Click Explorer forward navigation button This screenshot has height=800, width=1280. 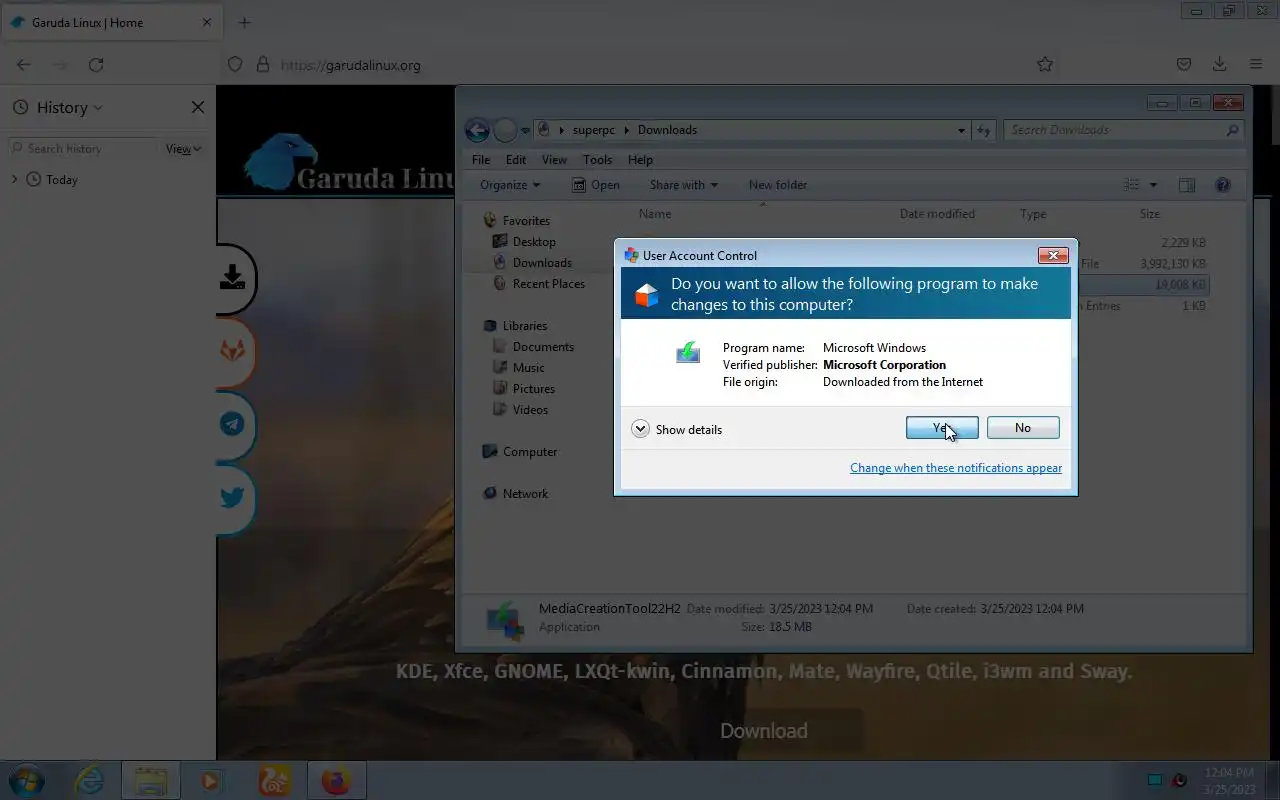pos(505,130)
